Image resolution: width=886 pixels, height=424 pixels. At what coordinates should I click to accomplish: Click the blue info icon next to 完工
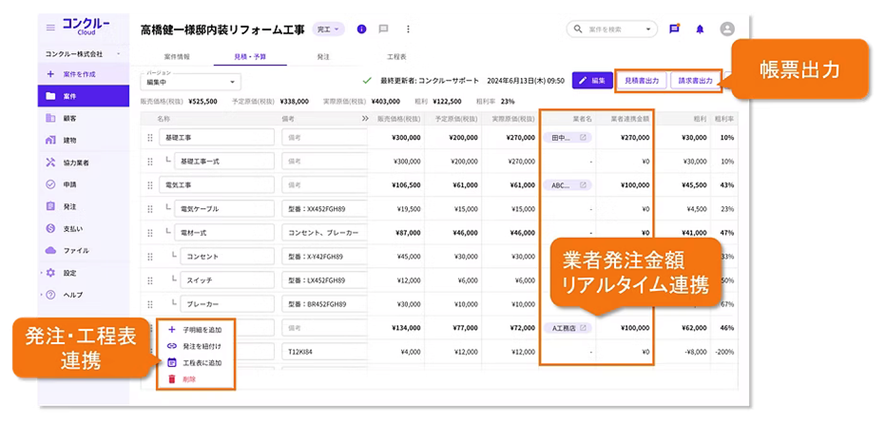tap(360, 29)
